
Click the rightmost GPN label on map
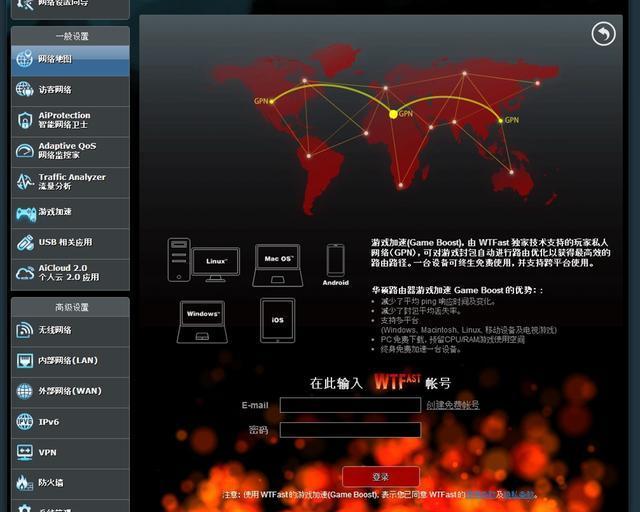click(x=511, y=120)
